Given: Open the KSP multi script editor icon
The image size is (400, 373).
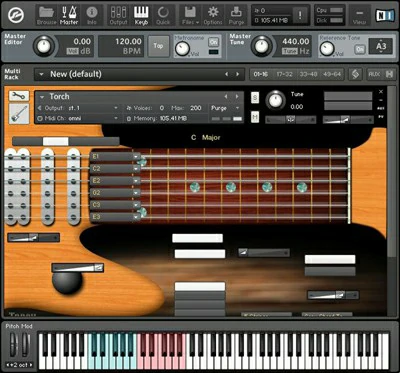Looking at the screenshot, I should (x=355, y=74).
